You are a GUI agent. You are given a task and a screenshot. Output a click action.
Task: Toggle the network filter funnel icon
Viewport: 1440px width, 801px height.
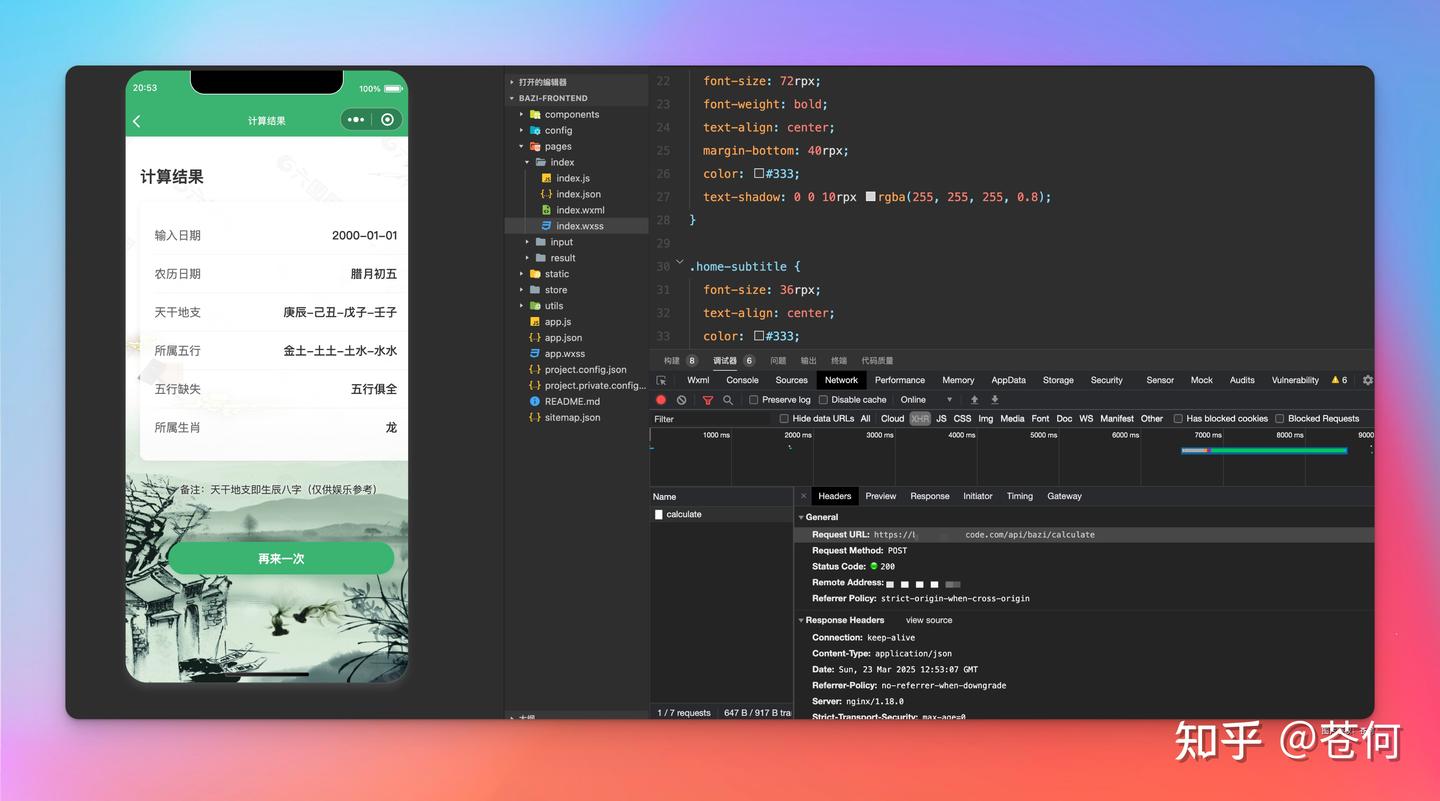pos(708,400)
